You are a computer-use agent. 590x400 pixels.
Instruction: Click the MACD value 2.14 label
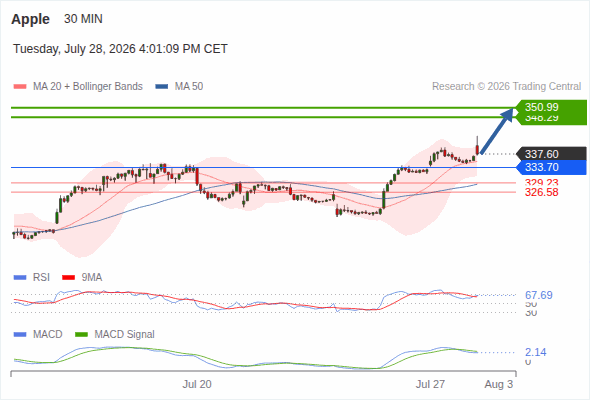535,352
